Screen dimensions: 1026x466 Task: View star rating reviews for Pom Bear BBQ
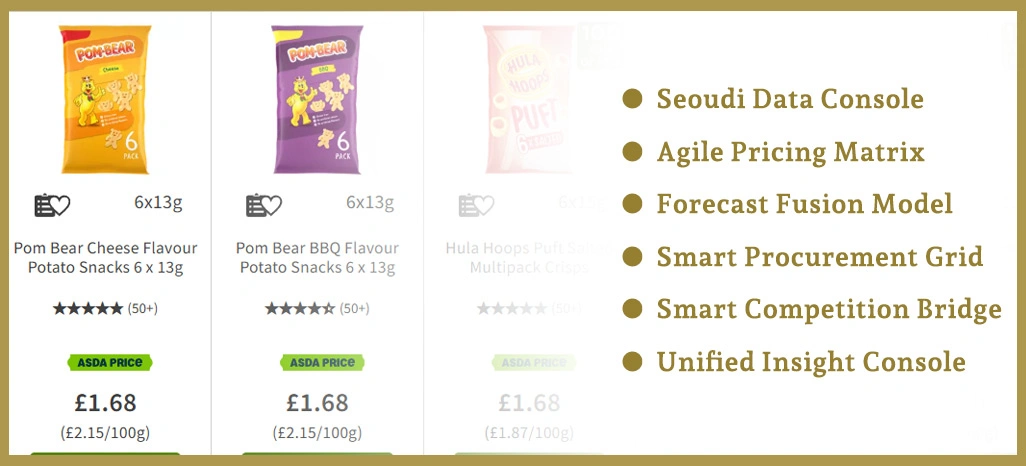[x=317, y=308]
